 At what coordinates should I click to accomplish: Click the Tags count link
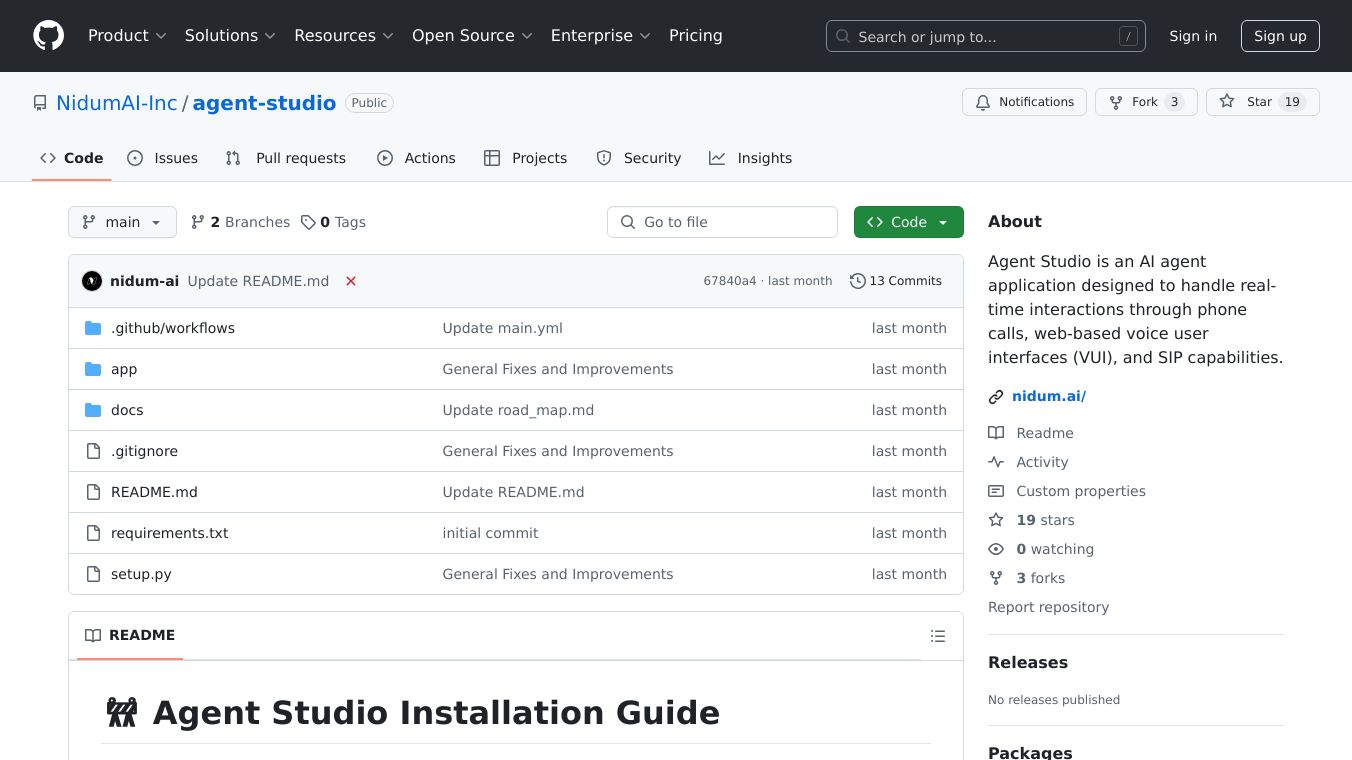tap(333, 222)
